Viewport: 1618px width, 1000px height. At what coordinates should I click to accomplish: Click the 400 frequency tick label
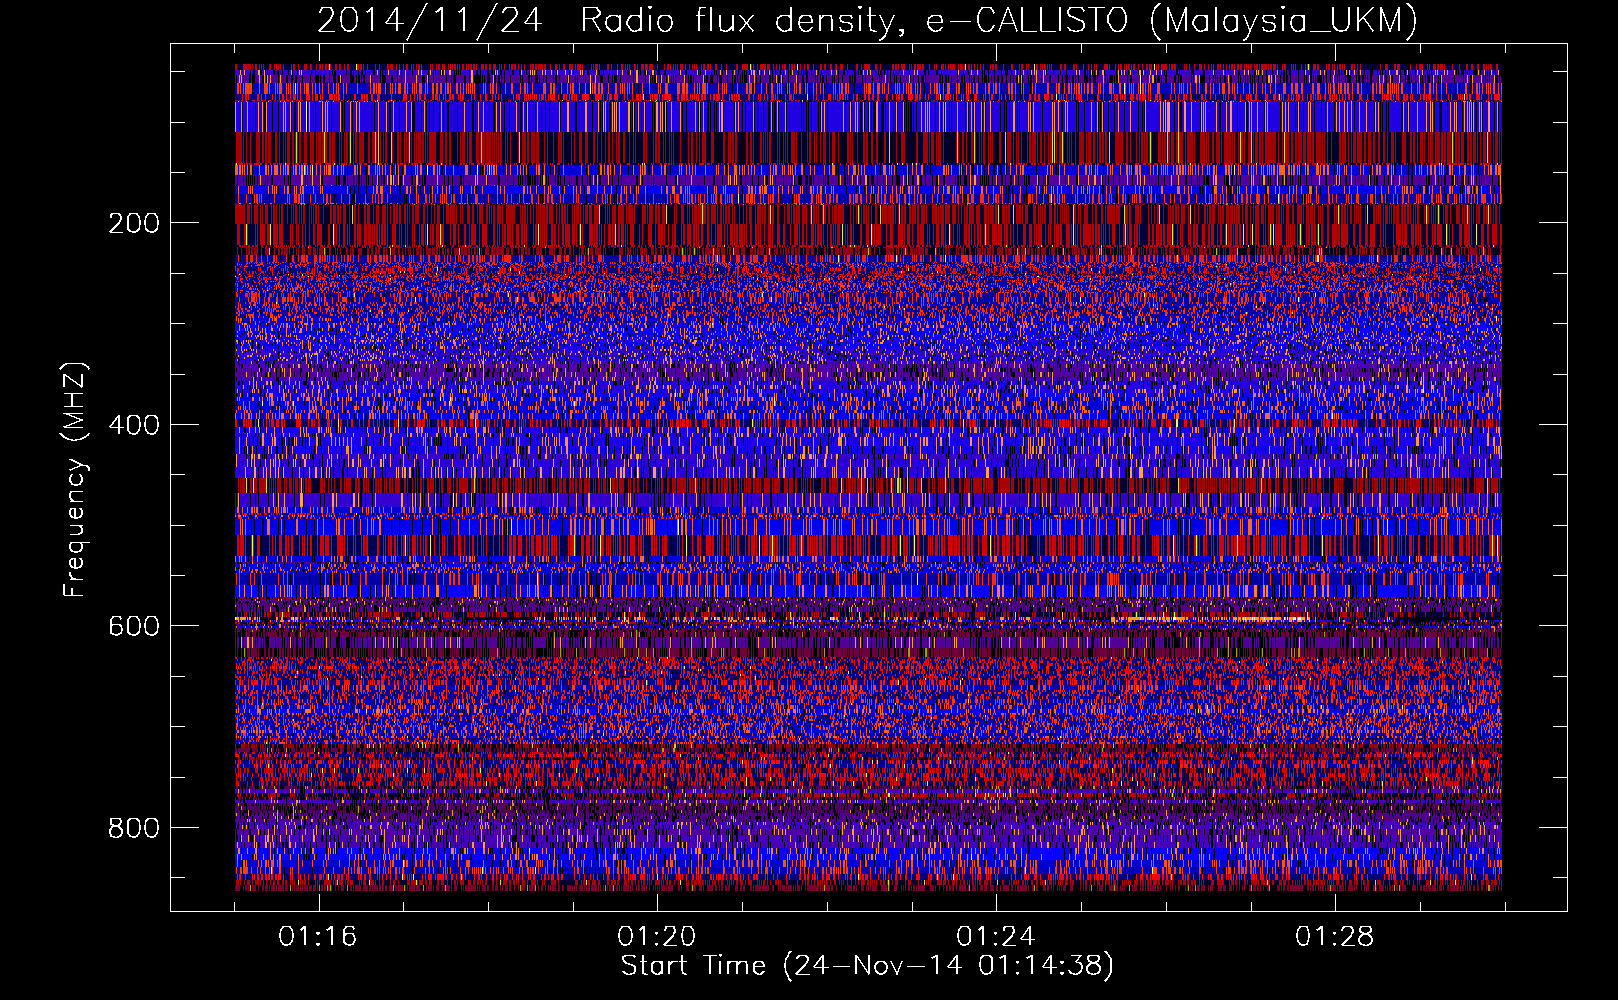pos(134,425)
